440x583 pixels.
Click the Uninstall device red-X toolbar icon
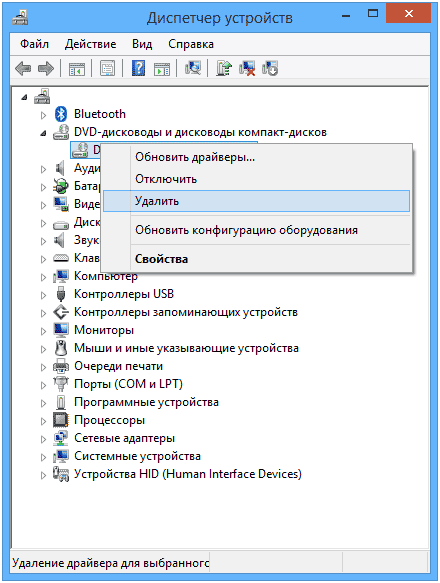pyautogui.click(x=247, y=68)
